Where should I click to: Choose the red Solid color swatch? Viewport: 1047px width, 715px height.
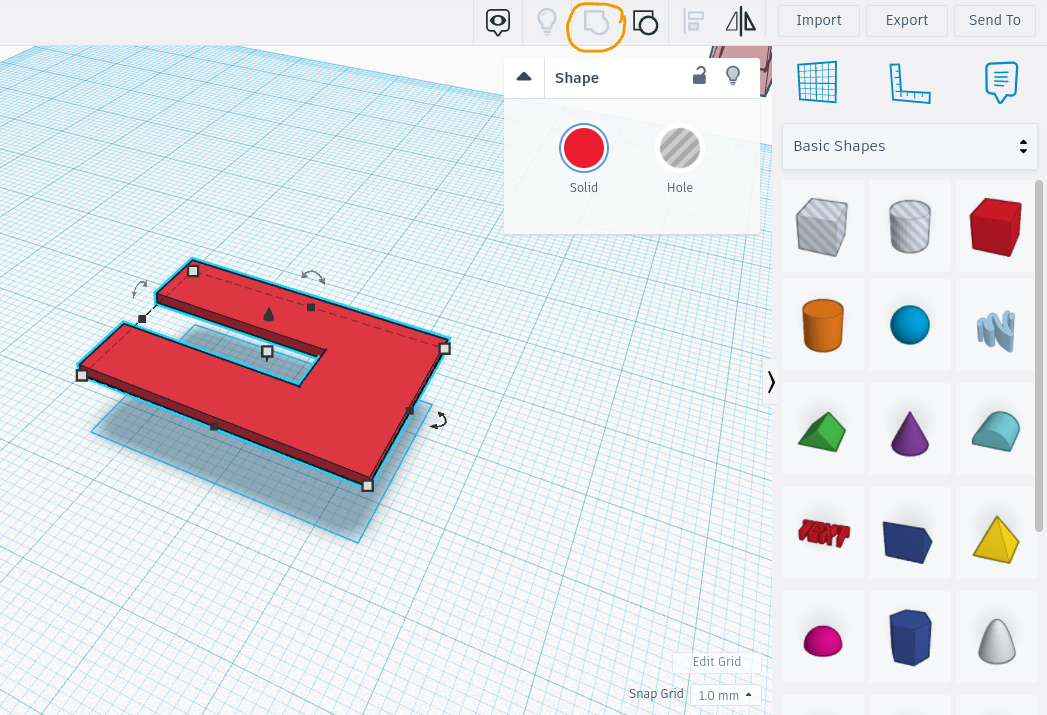584,148
